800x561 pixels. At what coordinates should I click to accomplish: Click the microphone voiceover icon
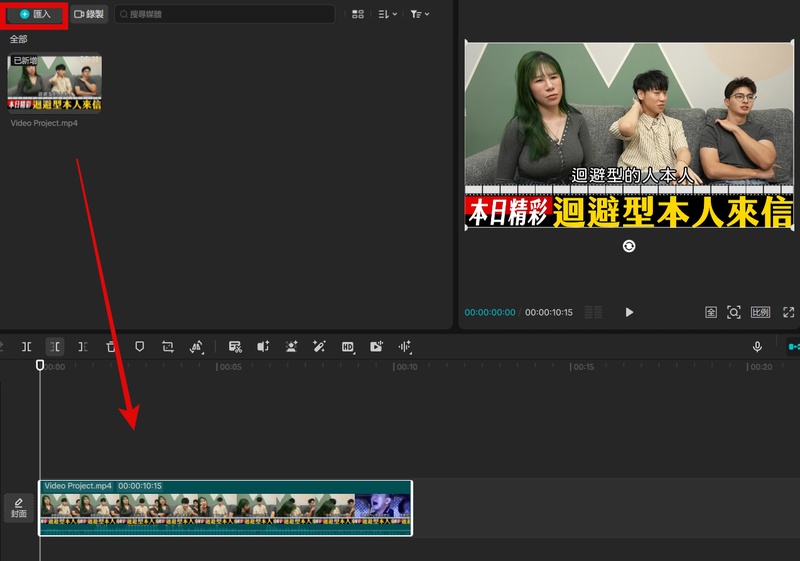(757, 347)
